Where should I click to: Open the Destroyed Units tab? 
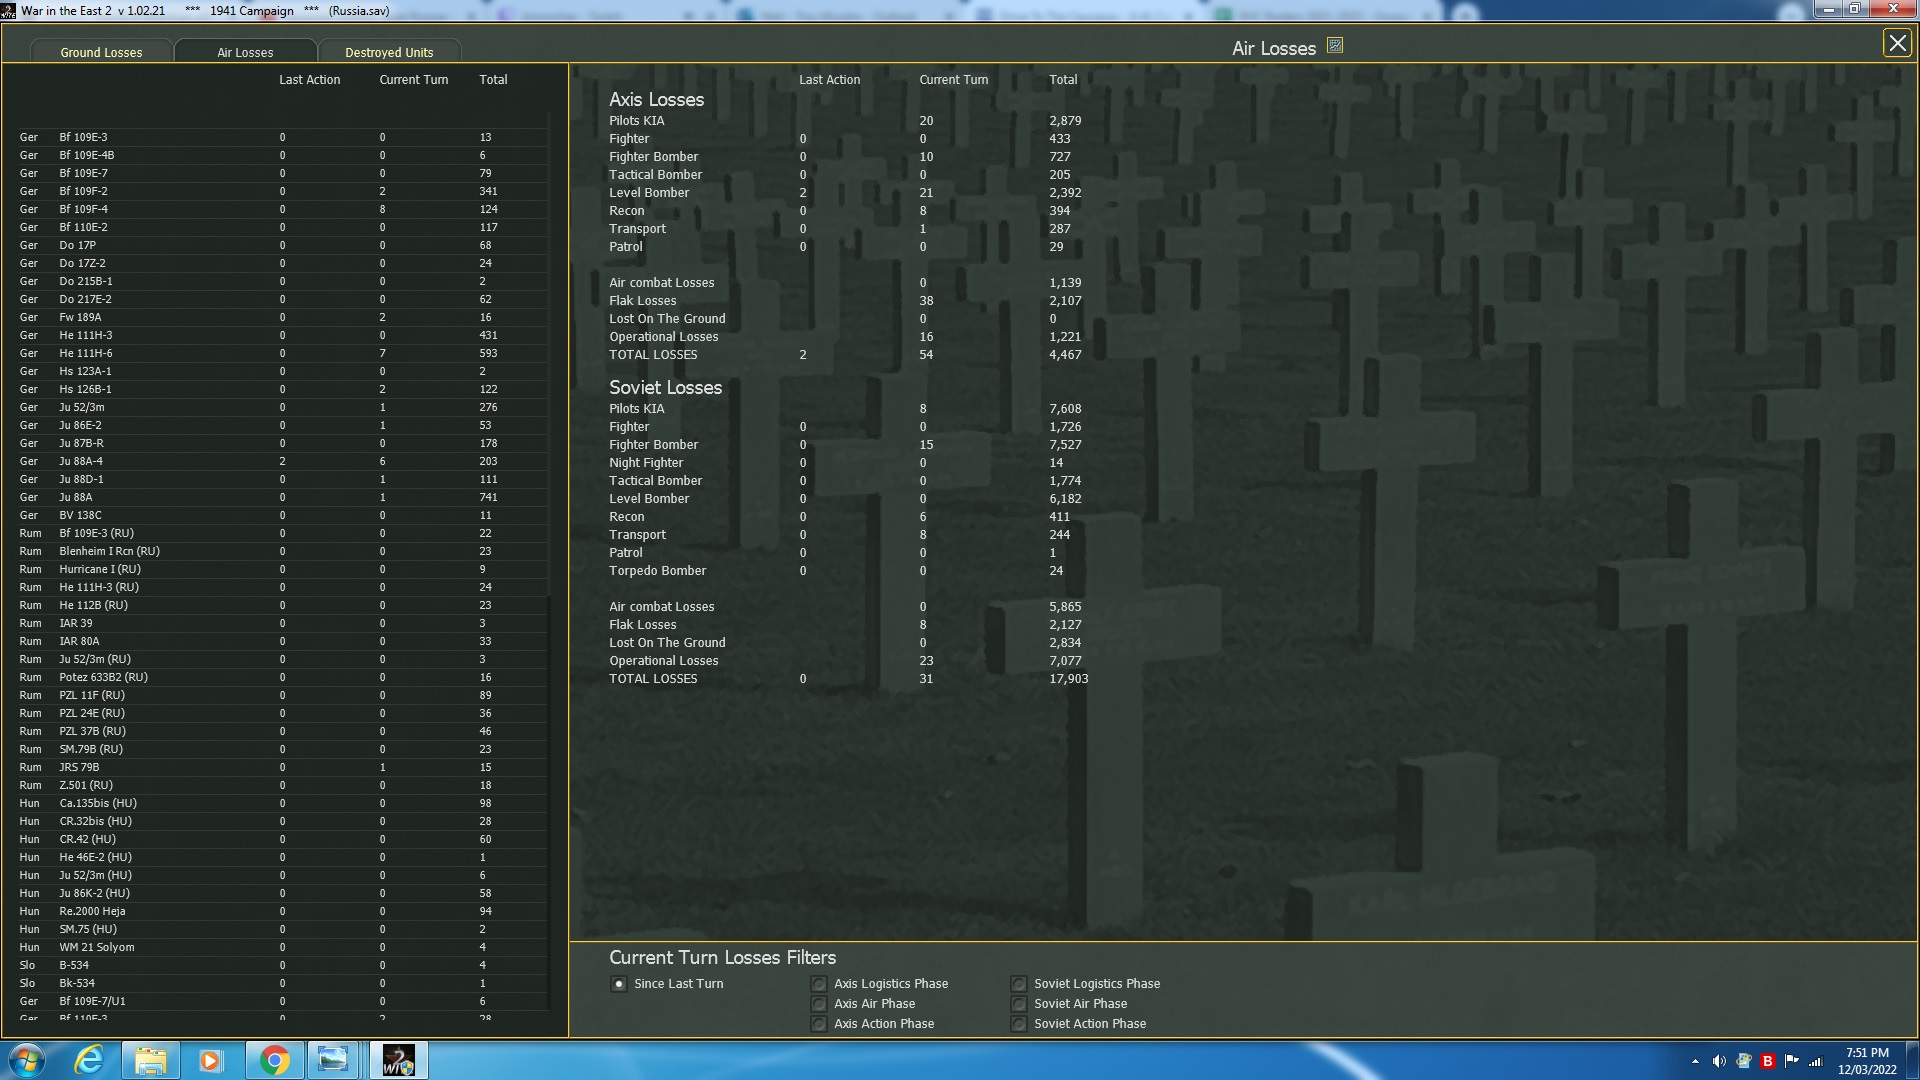tap(389, 52)
